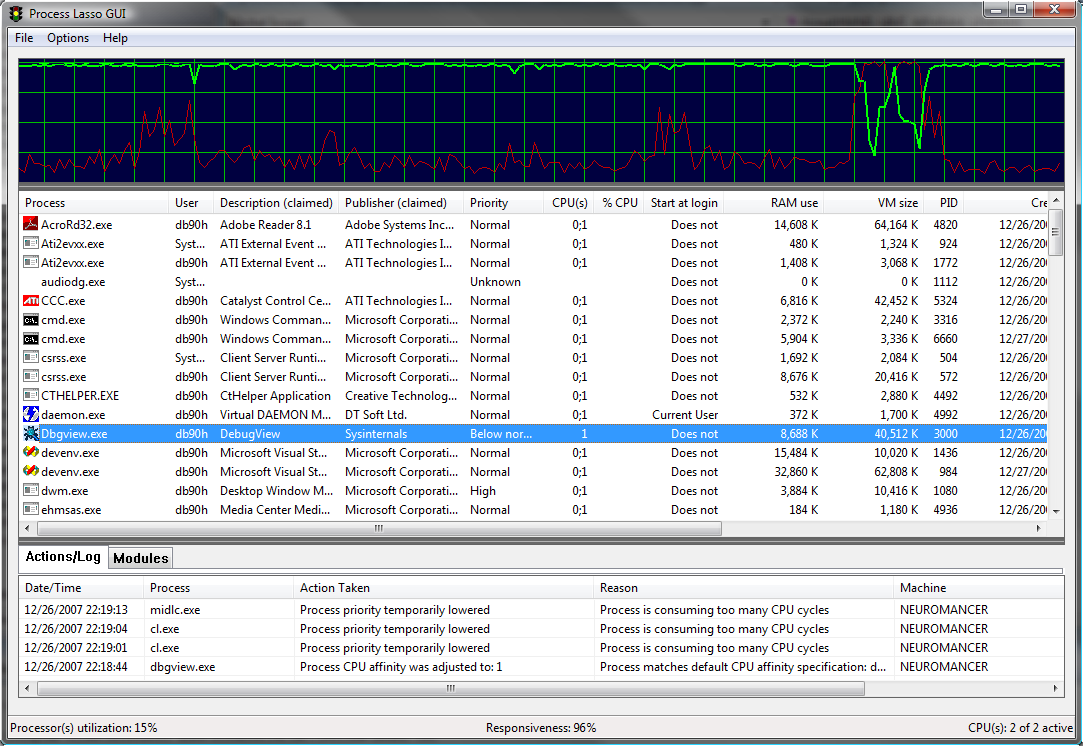Click 'Processor(s) utilization: 15%' status text
This screenshot has width=1083, height=746.
(x=84, y=728)
